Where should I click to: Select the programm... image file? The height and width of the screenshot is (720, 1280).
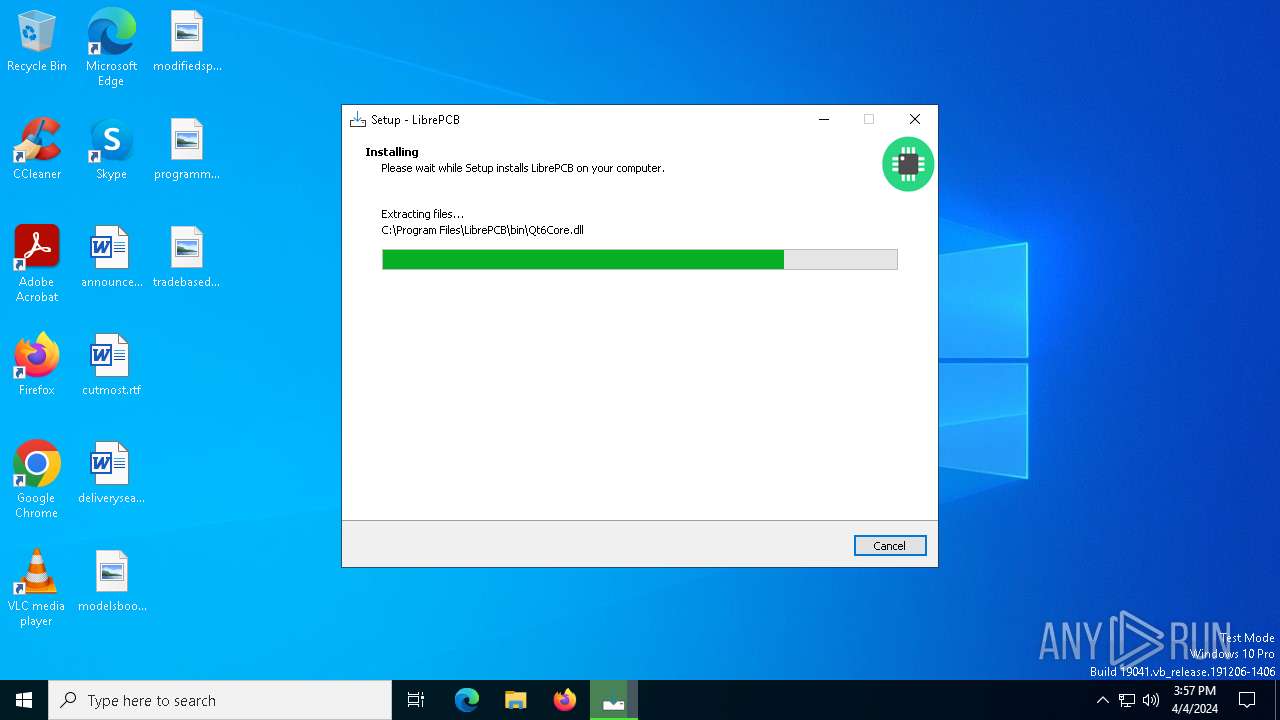(187, 150)
